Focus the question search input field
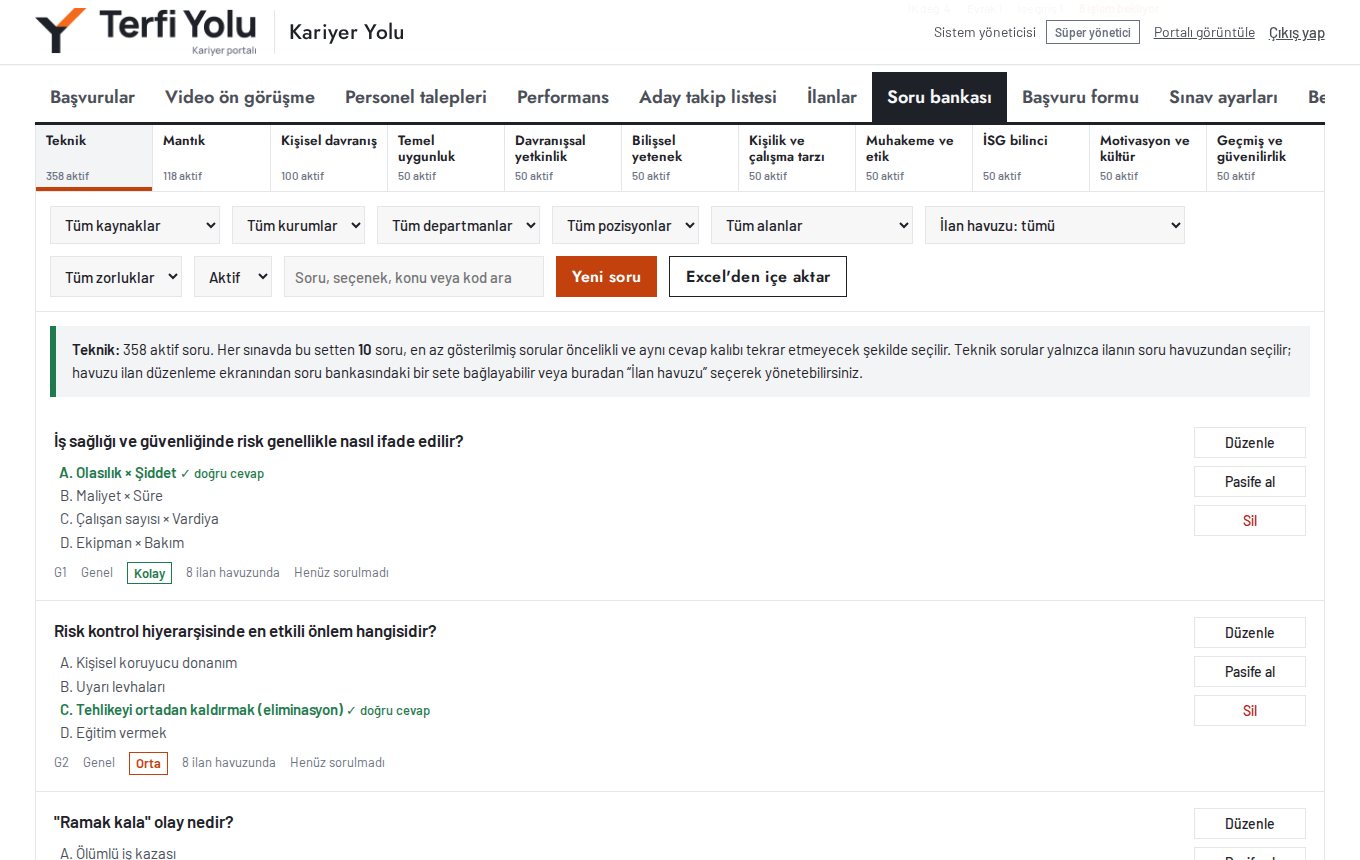Viewport: 1360px width, 860px height. (414, 277)
